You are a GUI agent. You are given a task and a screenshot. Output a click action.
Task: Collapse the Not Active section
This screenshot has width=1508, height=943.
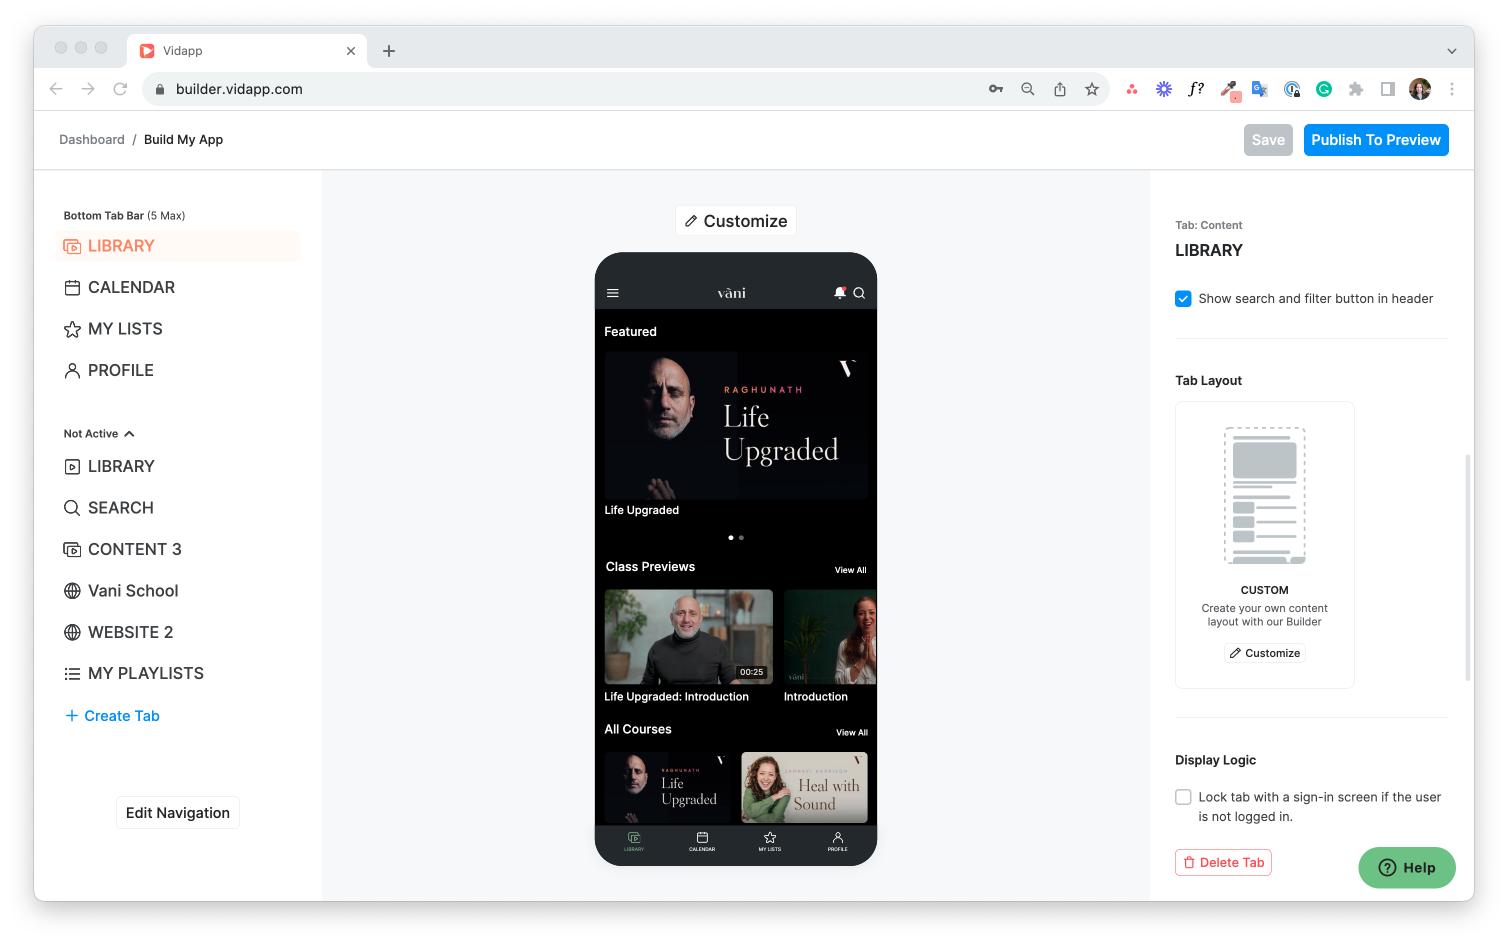pos(129,434)
